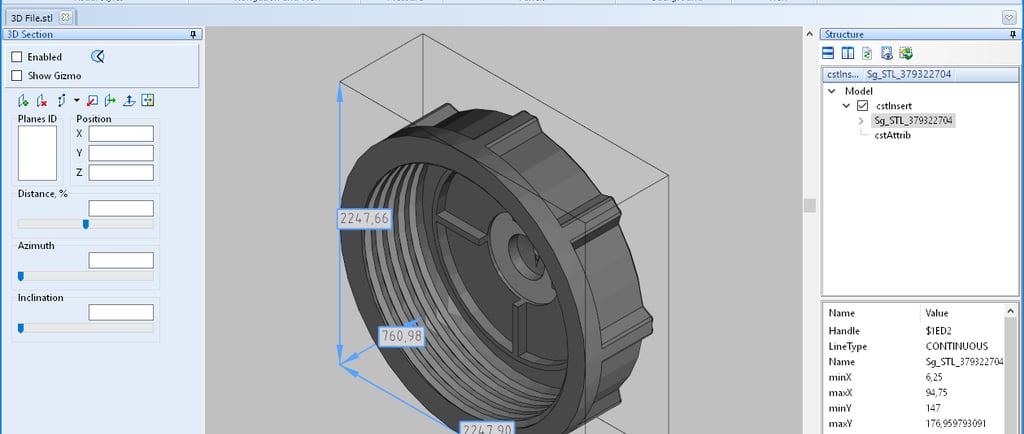This screenshot has height=434, width=1024.
Task: Click the 2247,66 height dimension label
Action: (x=364, y=219)
